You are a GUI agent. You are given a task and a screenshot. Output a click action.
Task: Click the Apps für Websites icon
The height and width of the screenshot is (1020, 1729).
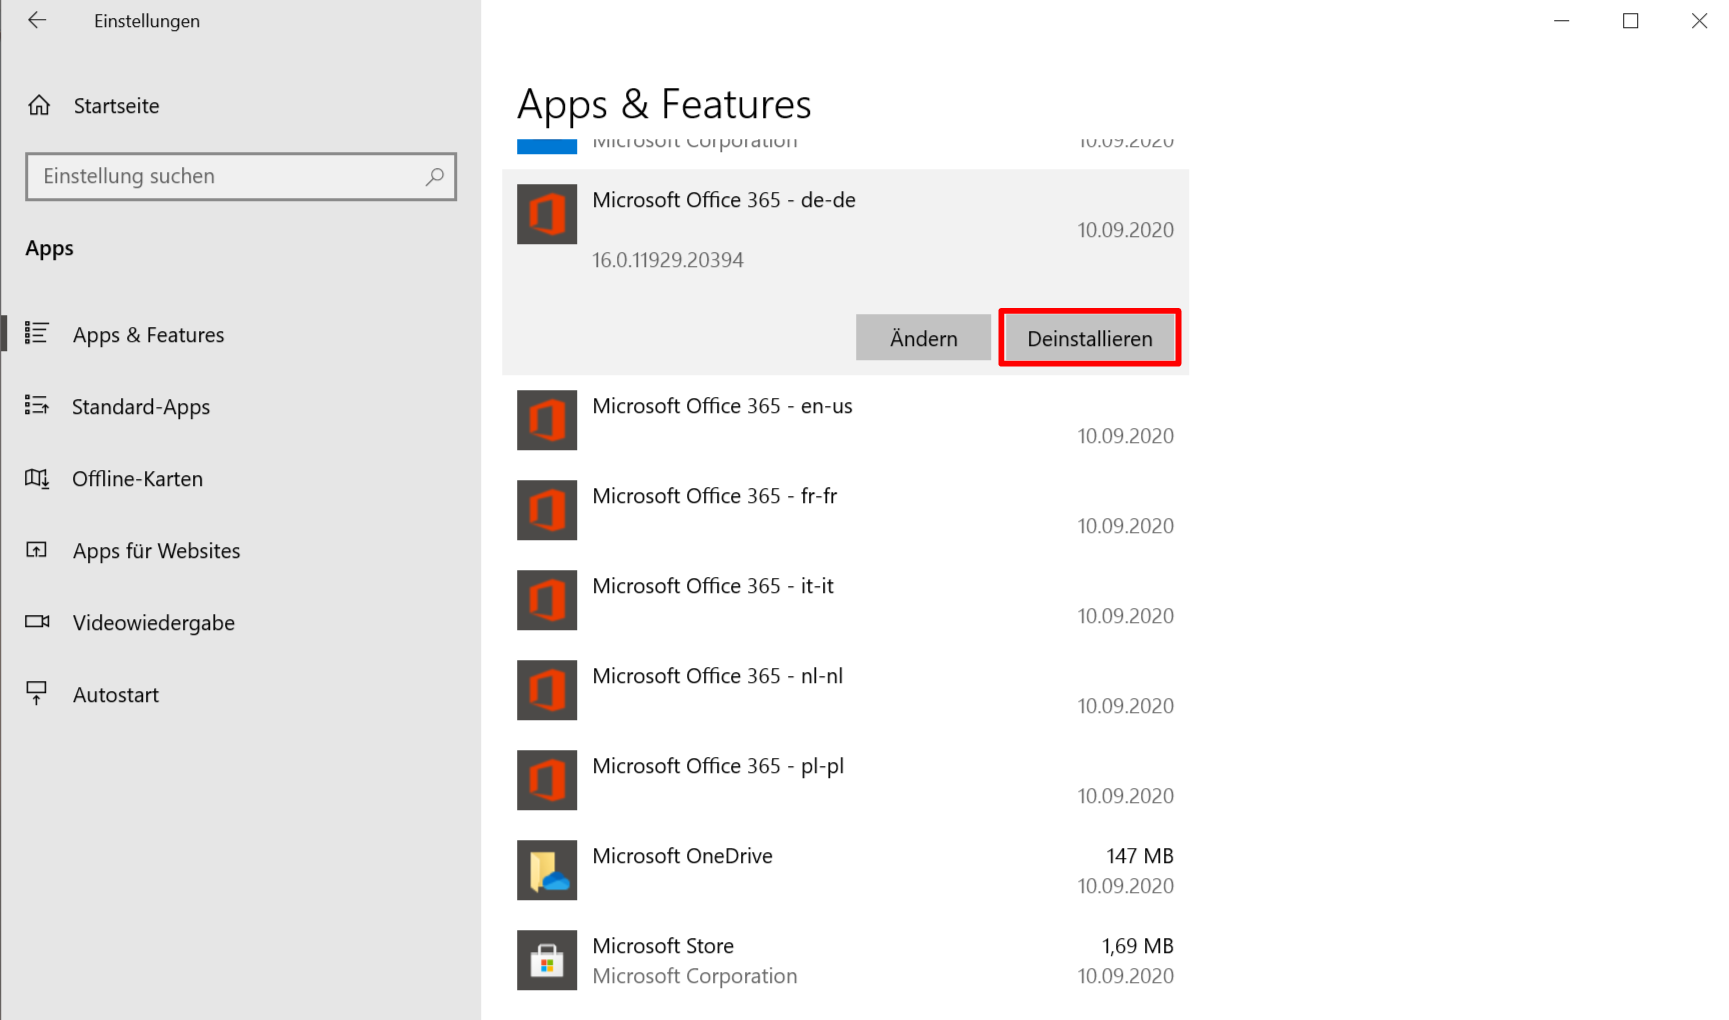coord(37,550)
